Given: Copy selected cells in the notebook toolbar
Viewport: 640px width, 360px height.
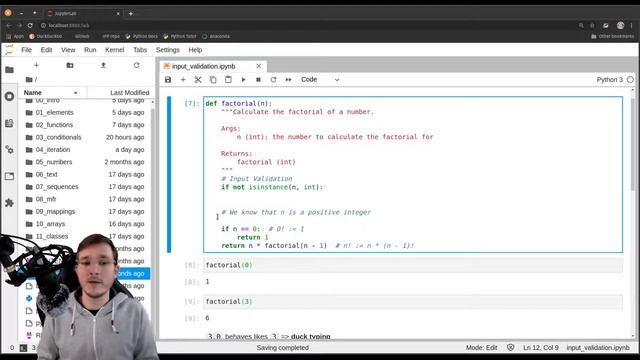Looking at the screenshot, I should tap(213, 80).
